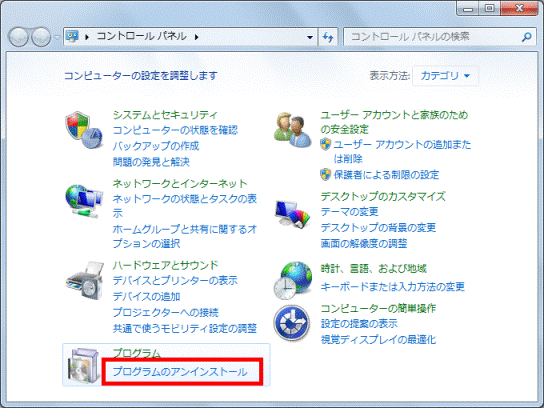Close the Control Panel window
This screenshot has height=408, width=544.
tap(519, 8)
